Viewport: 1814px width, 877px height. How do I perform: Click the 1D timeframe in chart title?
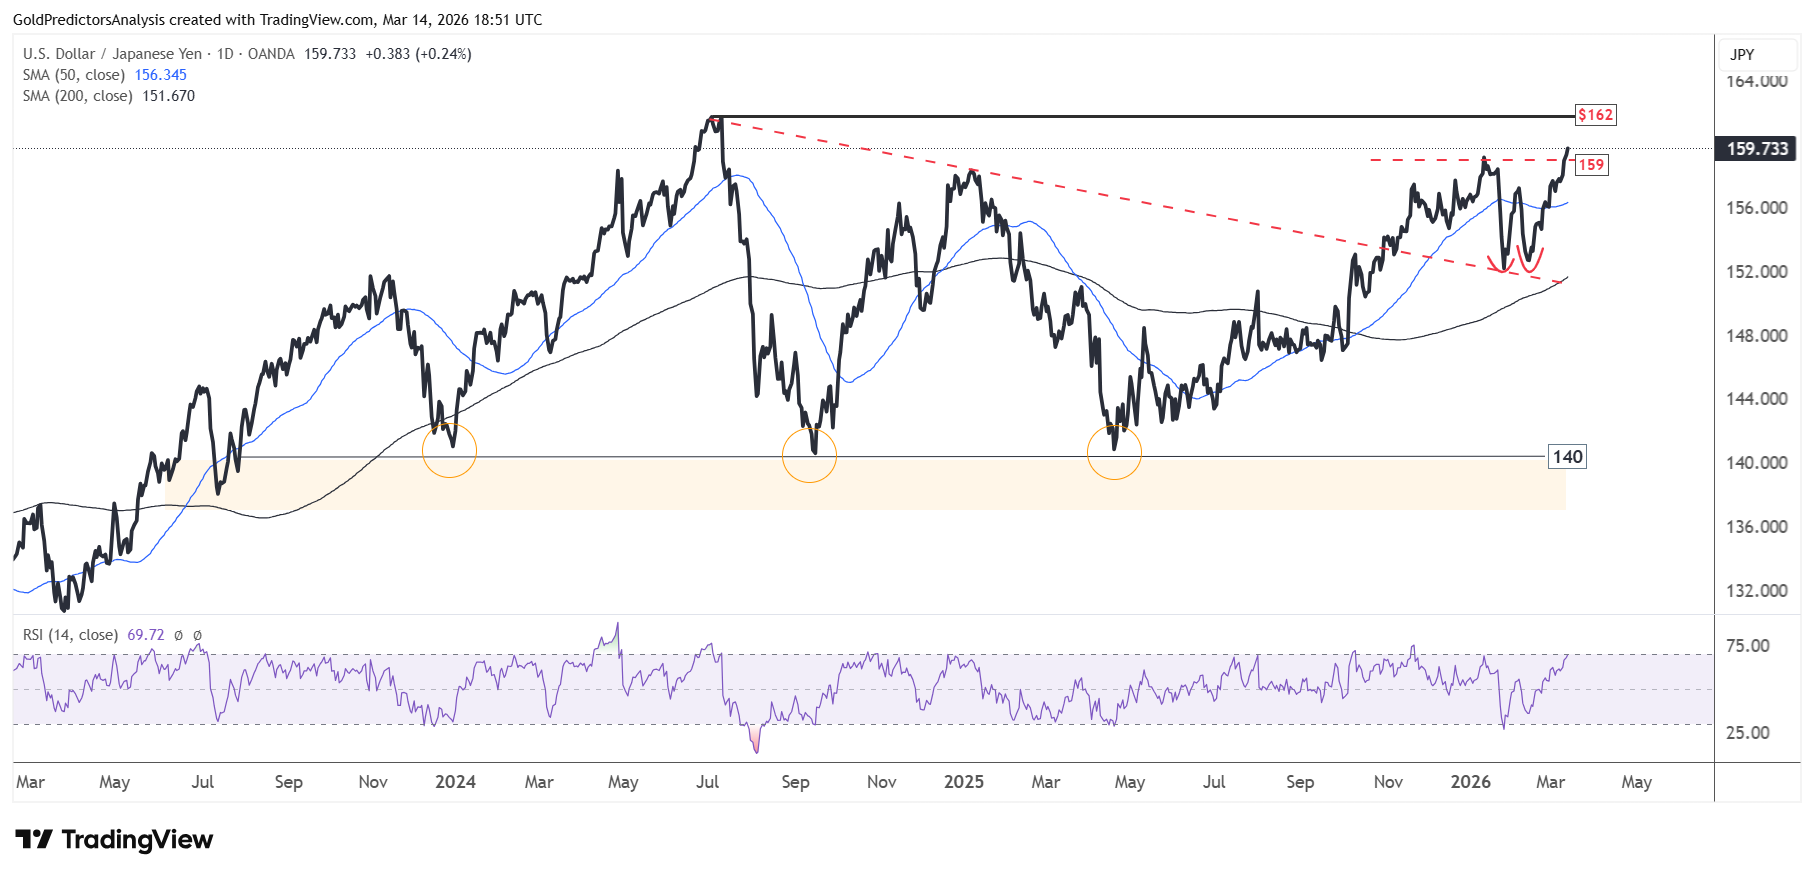click(225, 54)
